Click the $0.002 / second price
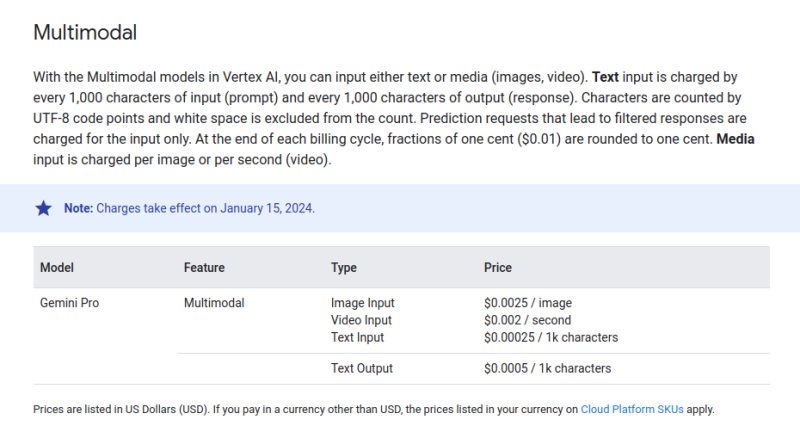 tap(528, 320)
